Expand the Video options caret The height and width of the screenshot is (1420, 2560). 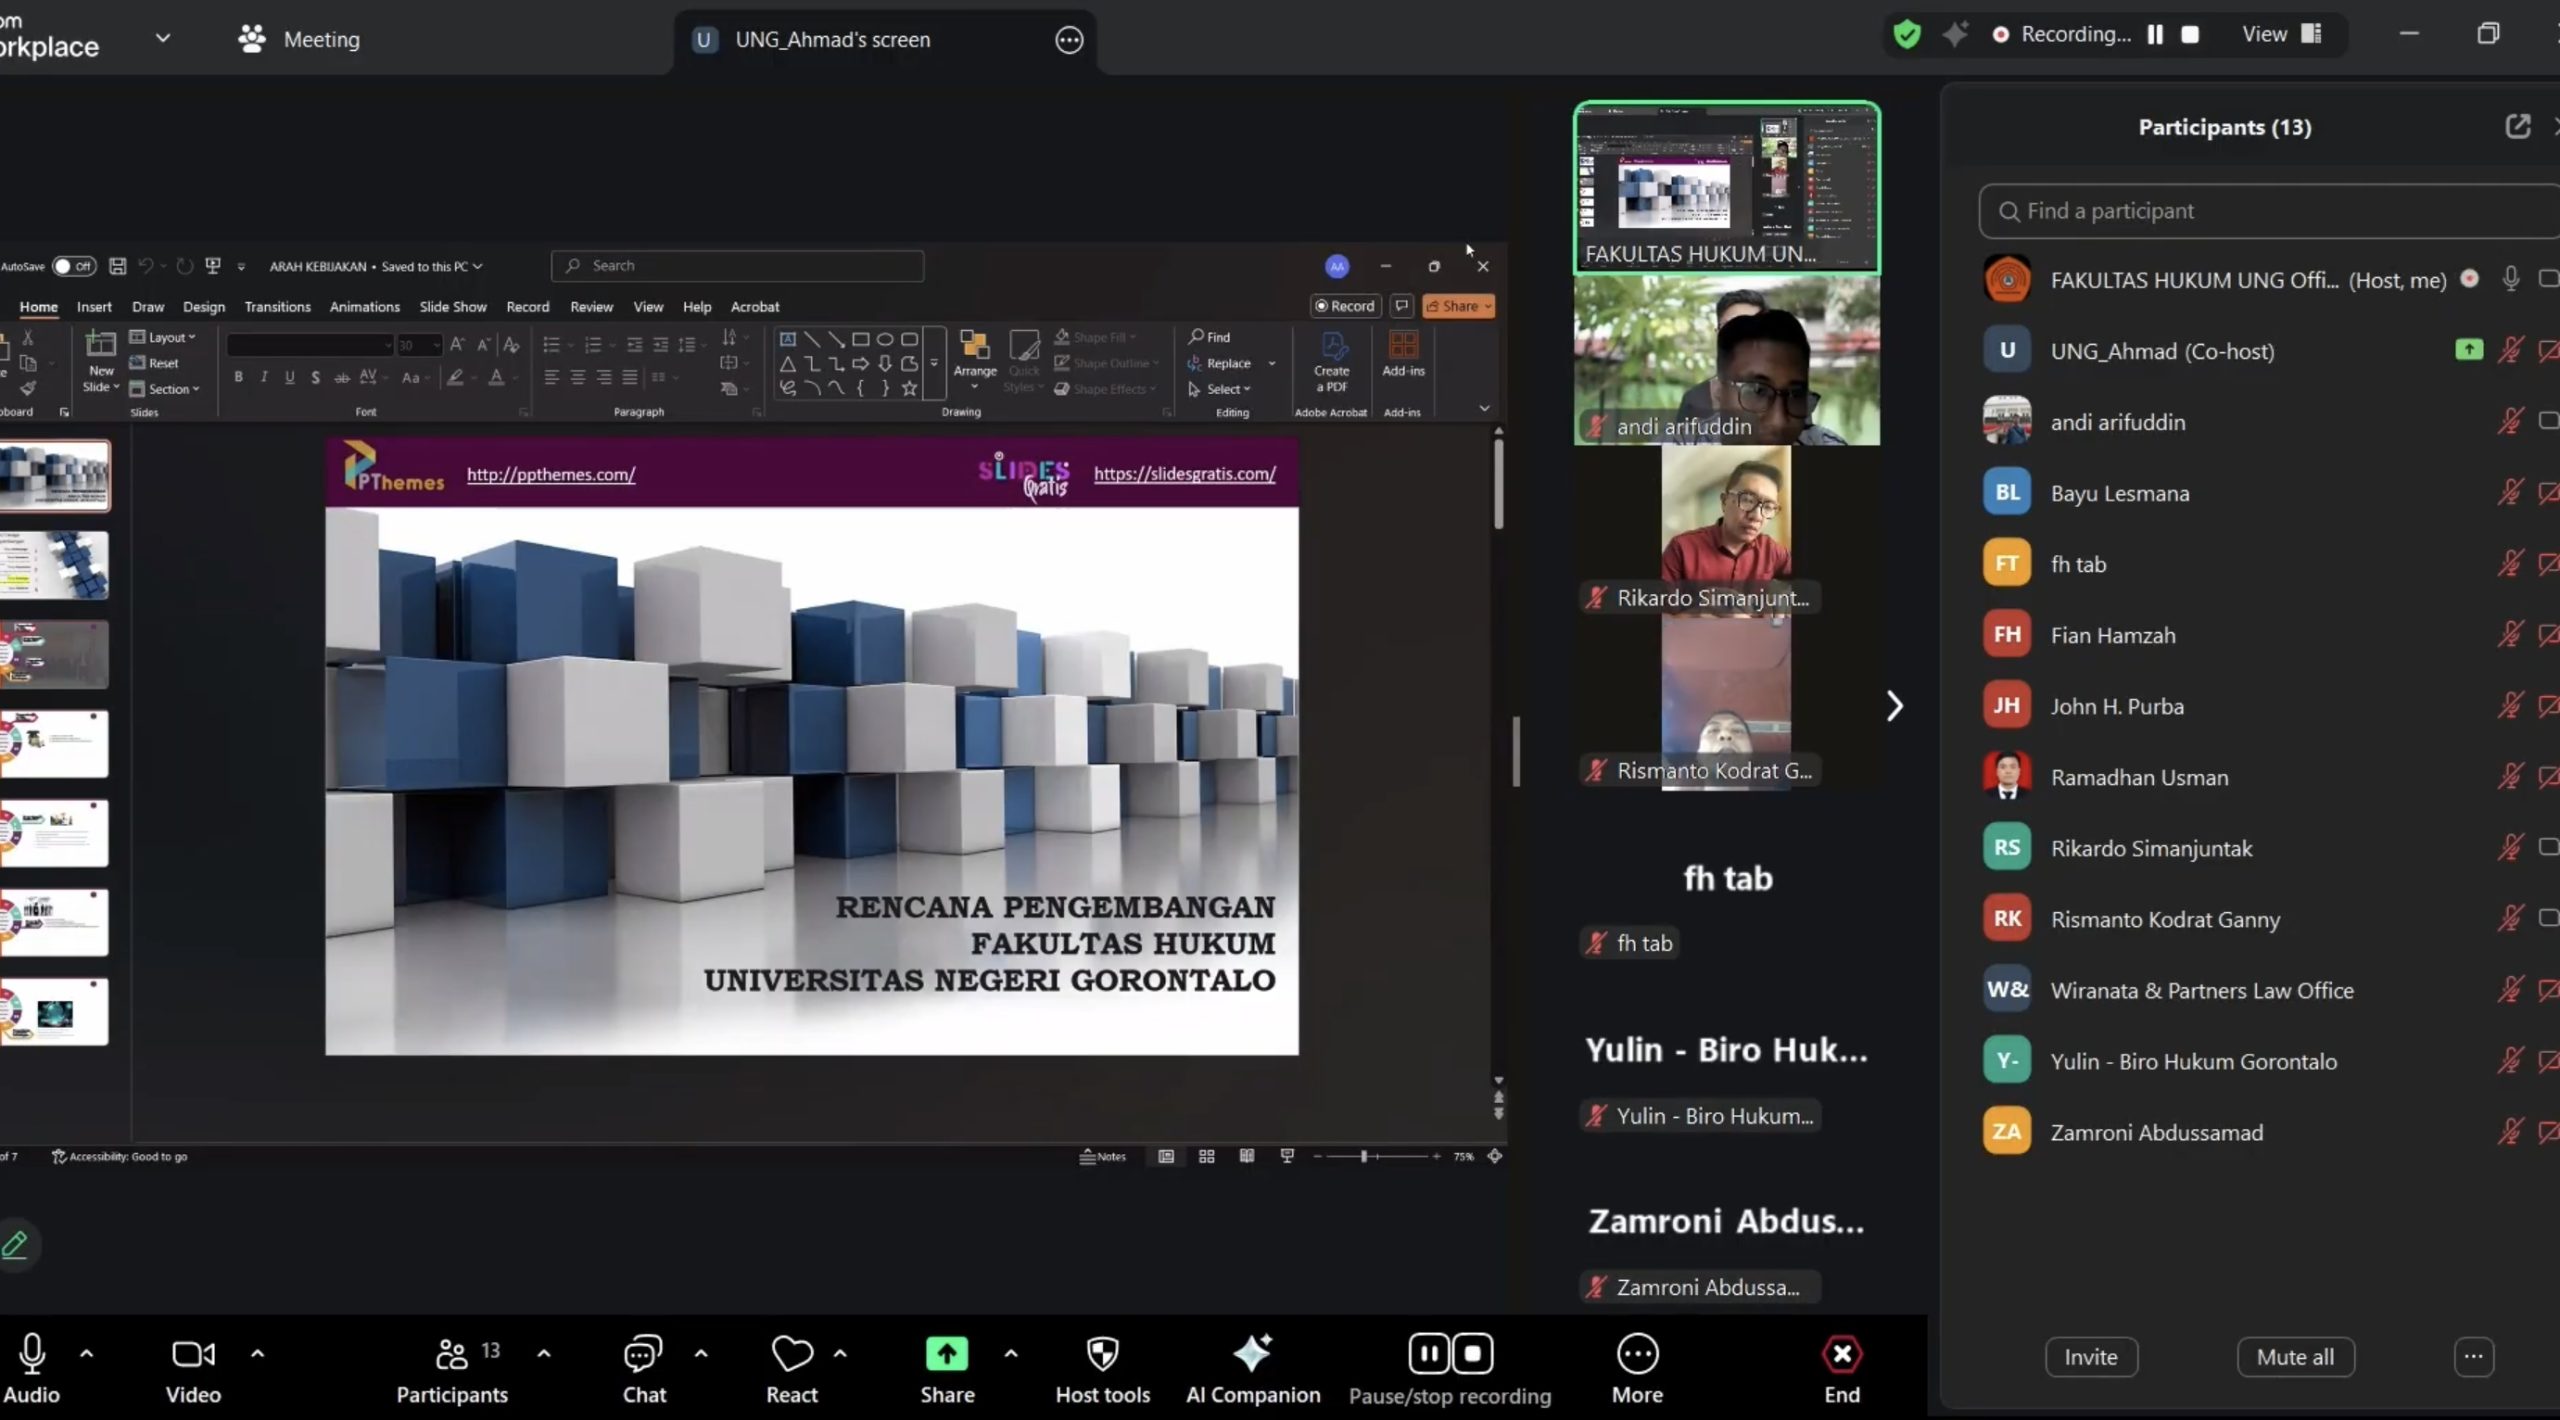coord(258,1354)
